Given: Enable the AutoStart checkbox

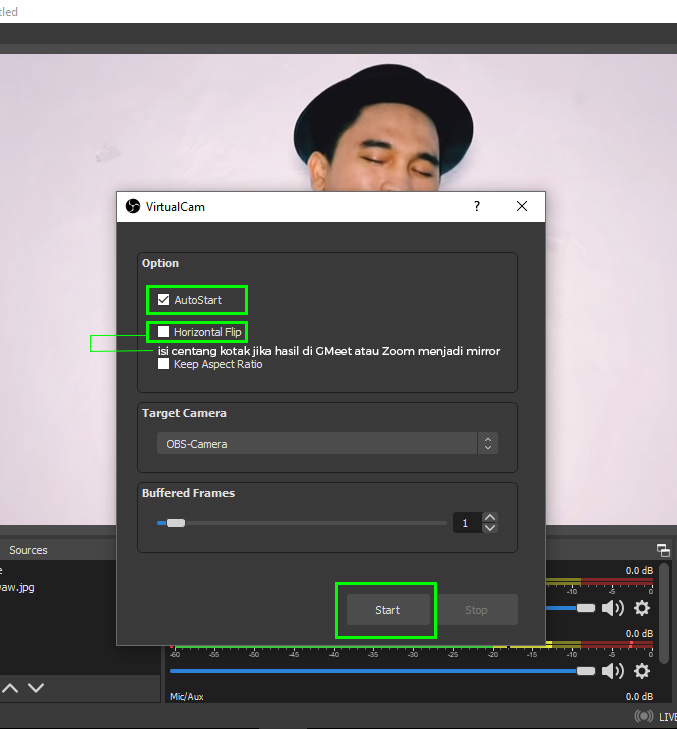Looking at the screenshot, I should tap(163, 300).
